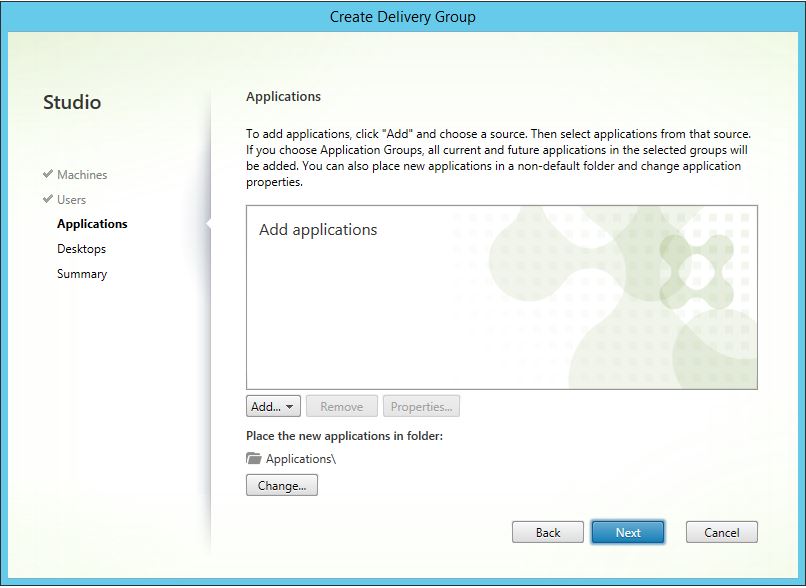The height and width of the screenshot is (588, 806).
Task: Switch to the Desktops step
Action: [81, 248]
